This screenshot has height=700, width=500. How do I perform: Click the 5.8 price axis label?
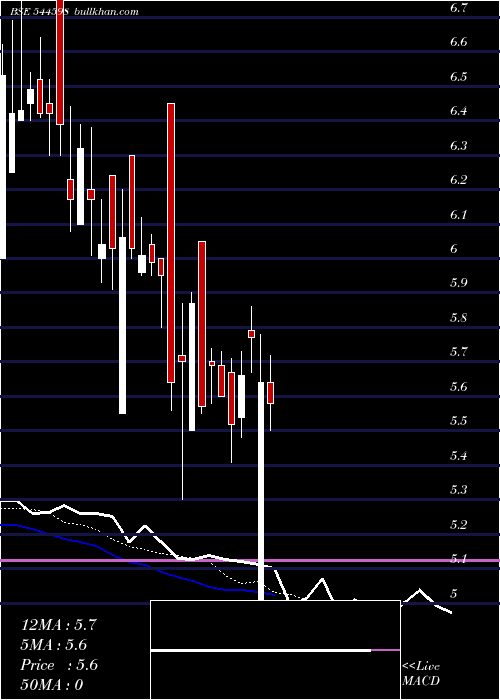click(458, 318)
